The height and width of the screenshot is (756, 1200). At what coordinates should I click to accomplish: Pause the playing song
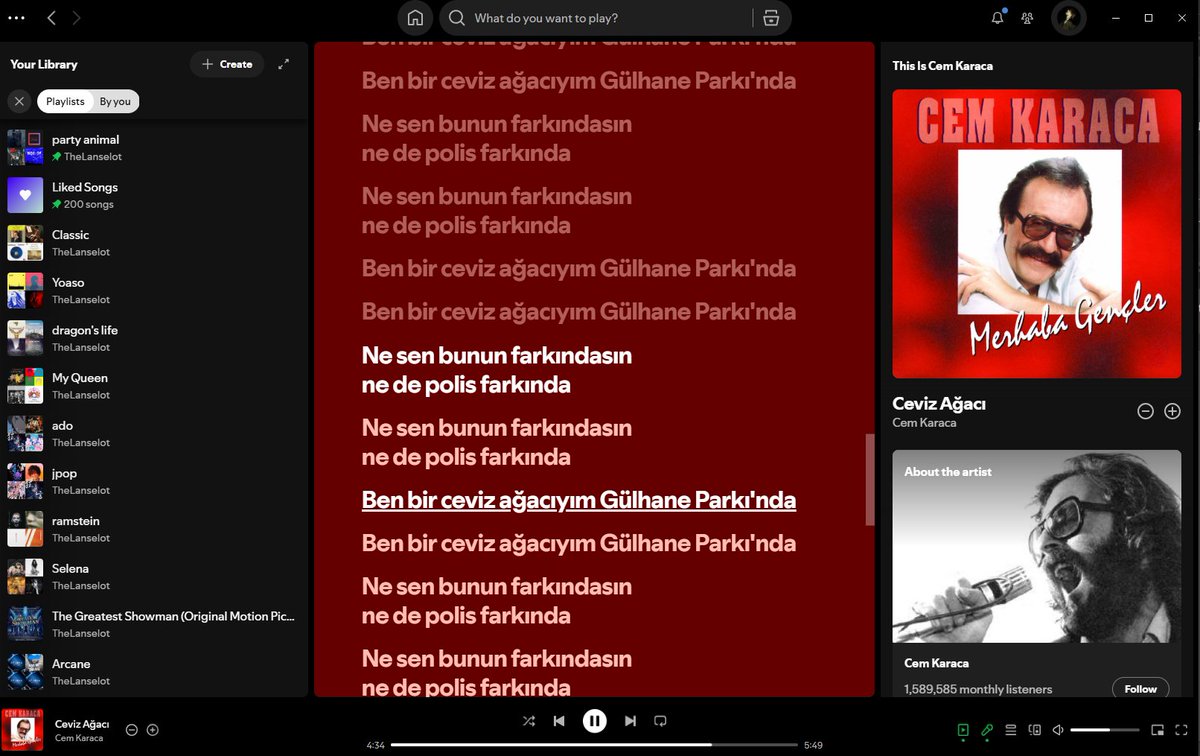595,720
